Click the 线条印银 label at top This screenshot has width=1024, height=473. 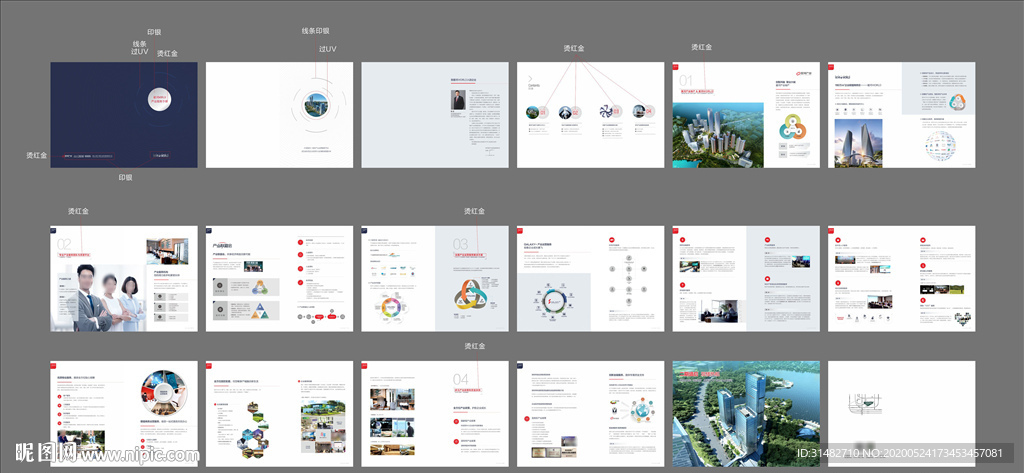click(322, 32)
